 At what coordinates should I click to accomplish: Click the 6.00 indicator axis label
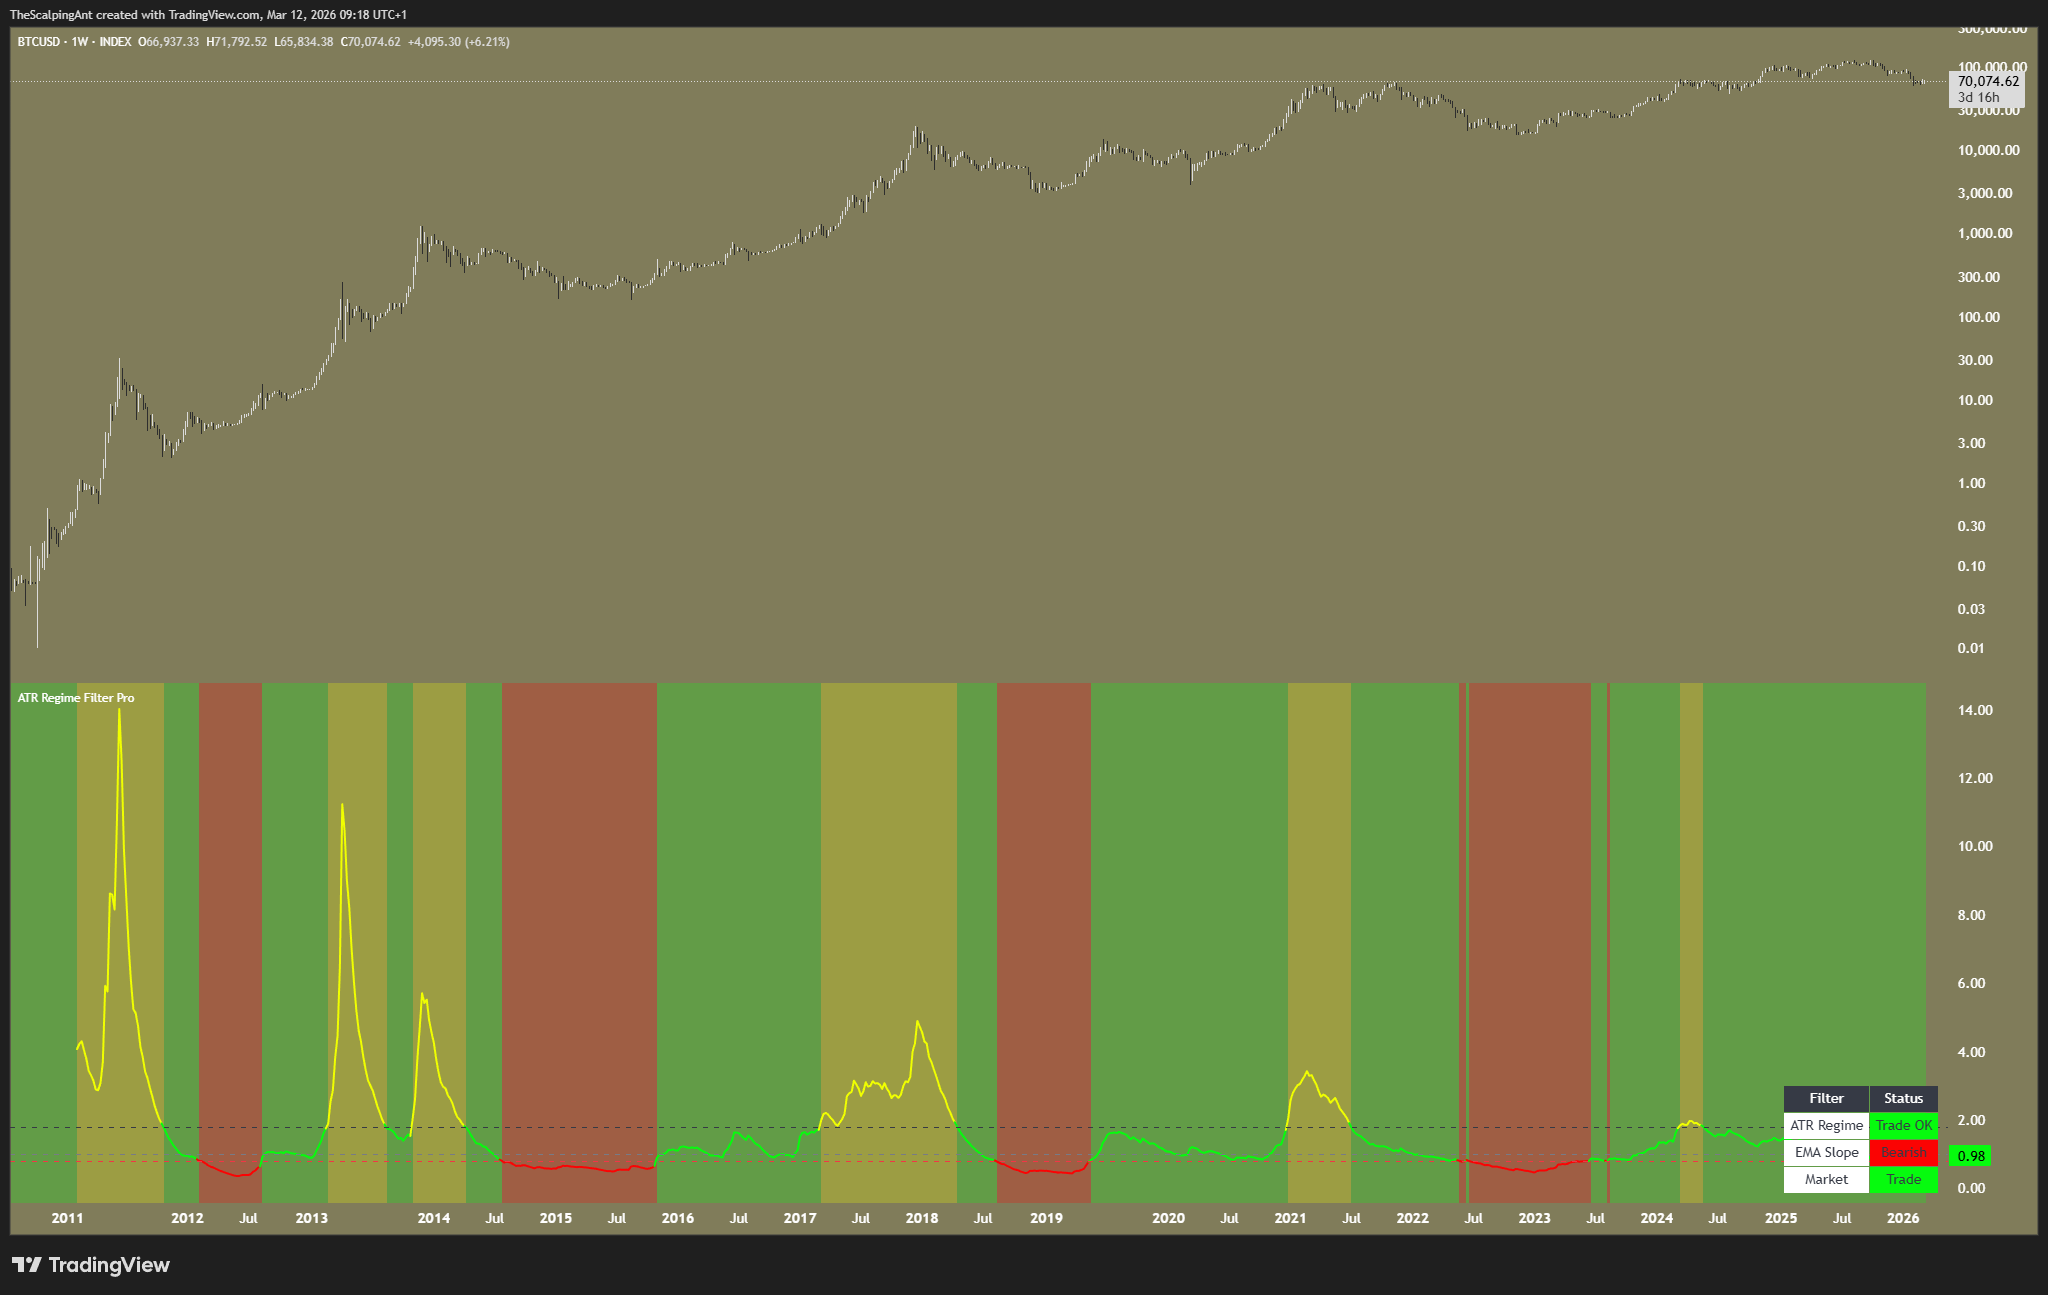(1971, 983)
